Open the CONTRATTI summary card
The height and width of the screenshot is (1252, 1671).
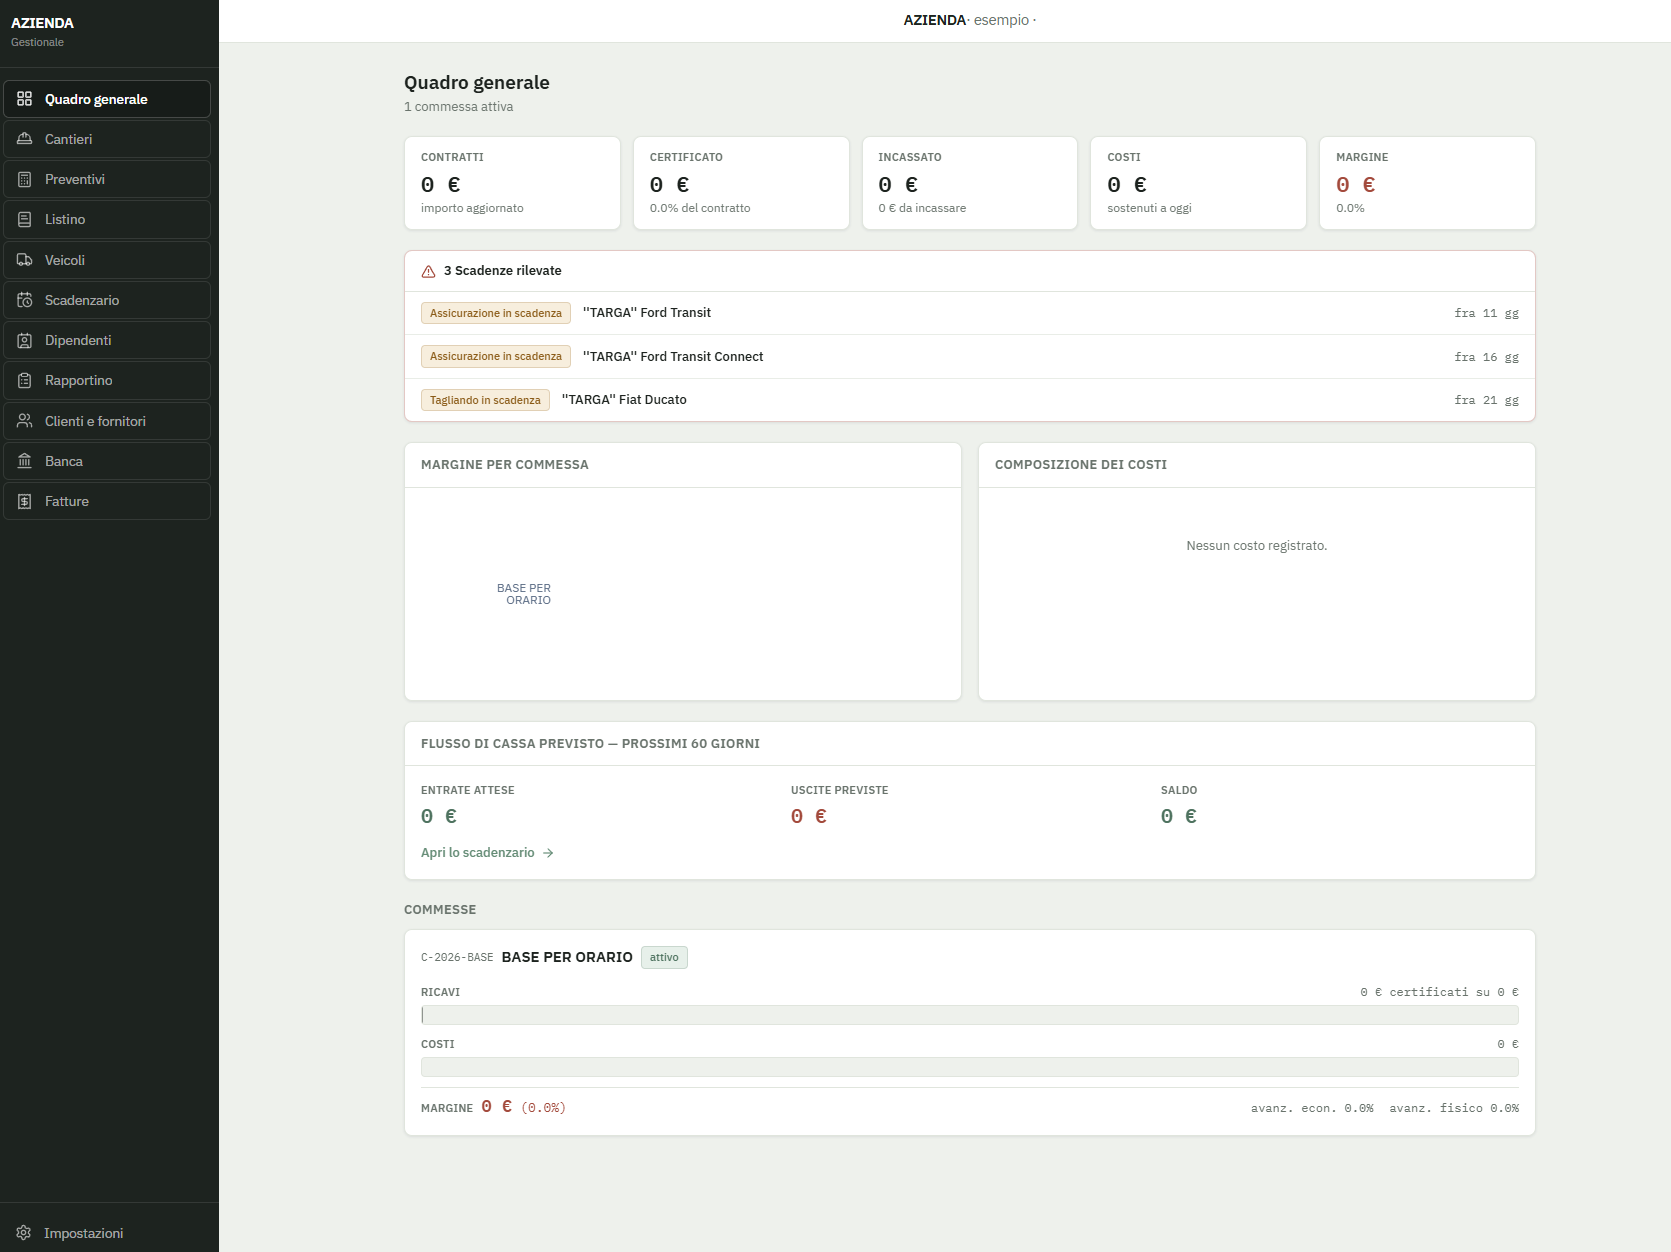pos(512,183)
